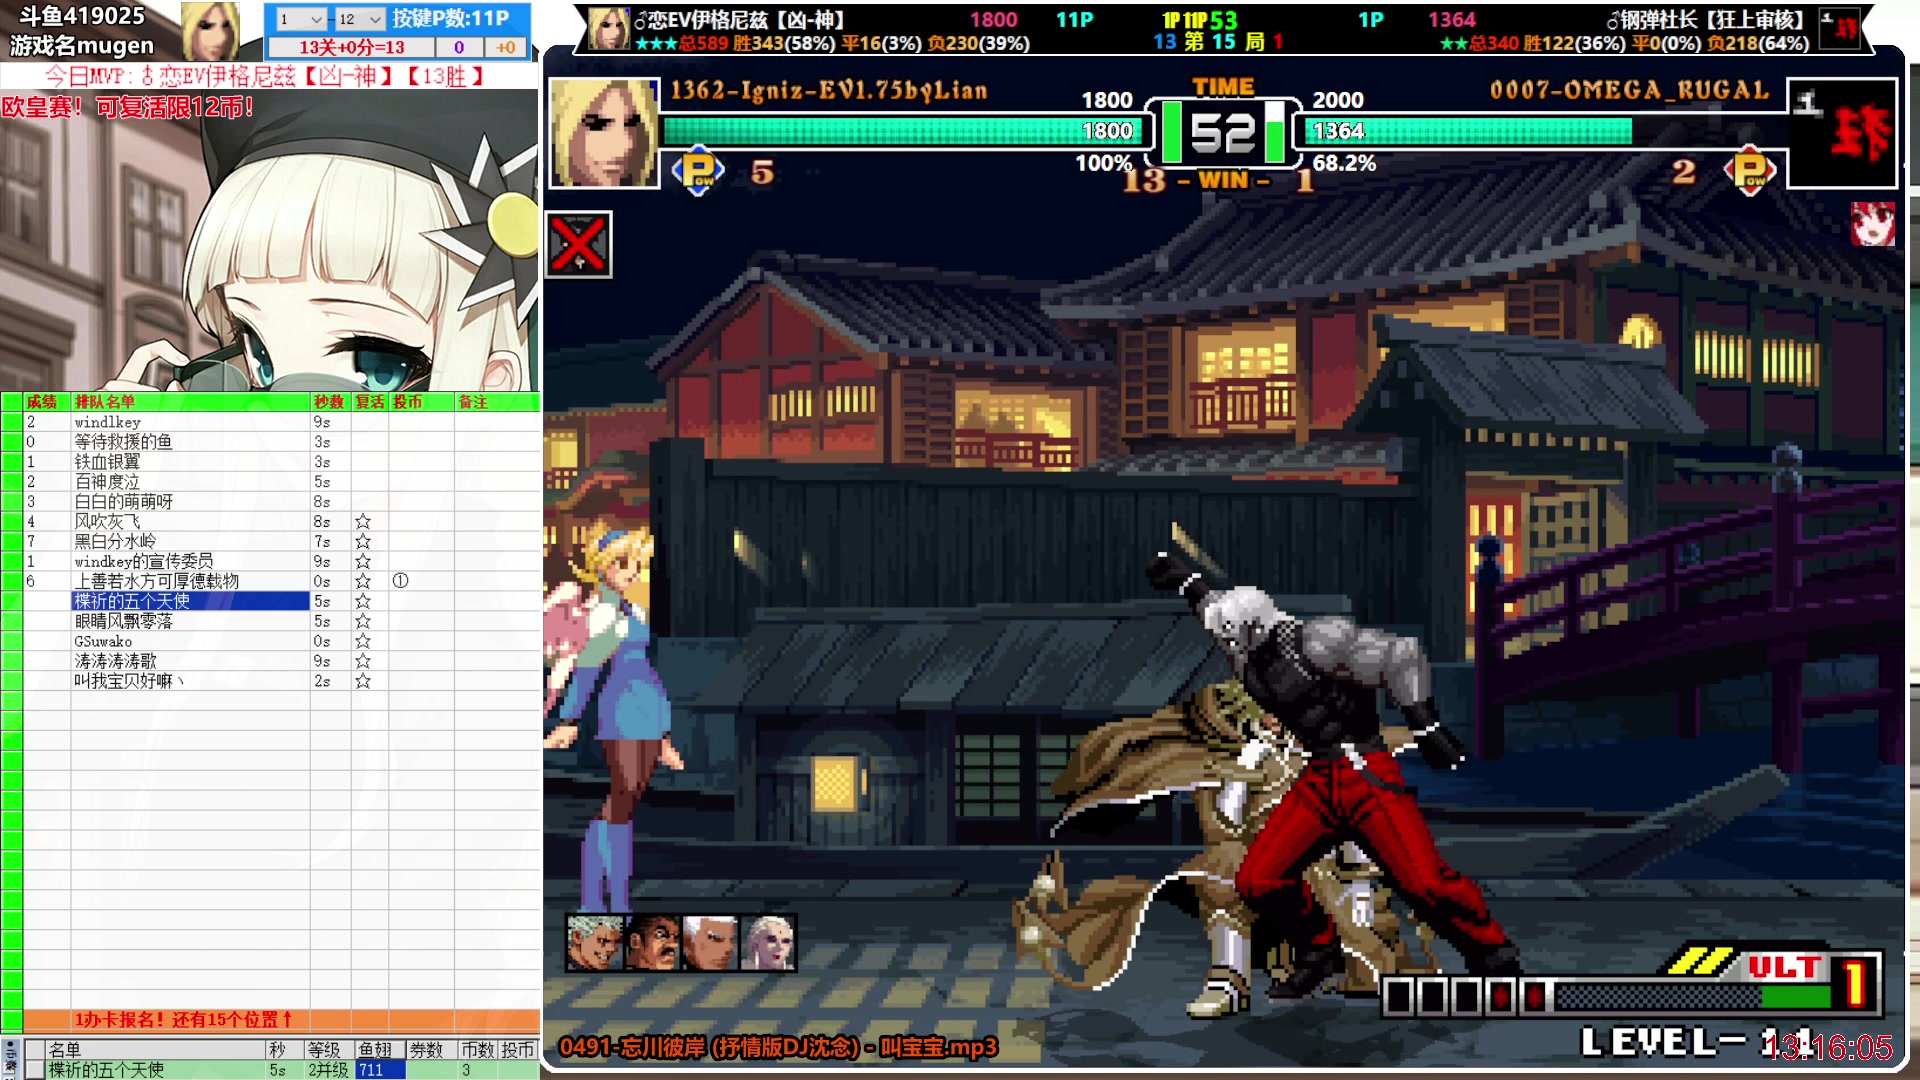Select the windkey的宣传委员 queue entry

pyautogui.click(x=143, y=562)
